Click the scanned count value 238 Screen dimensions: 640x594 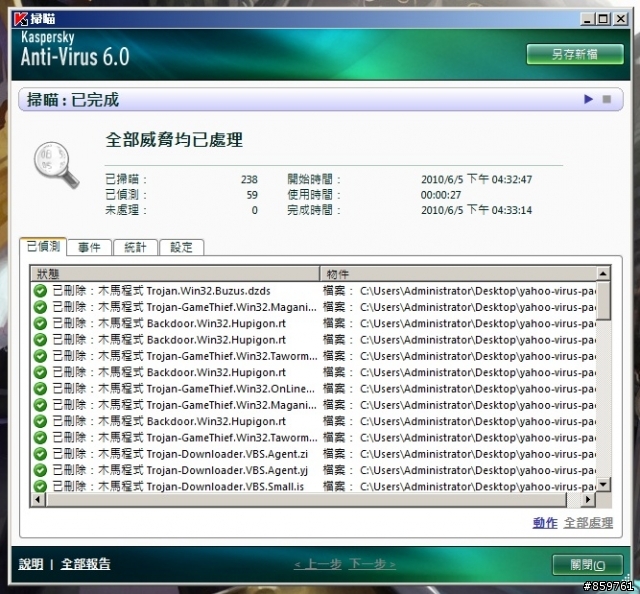[x=249, y=180]
